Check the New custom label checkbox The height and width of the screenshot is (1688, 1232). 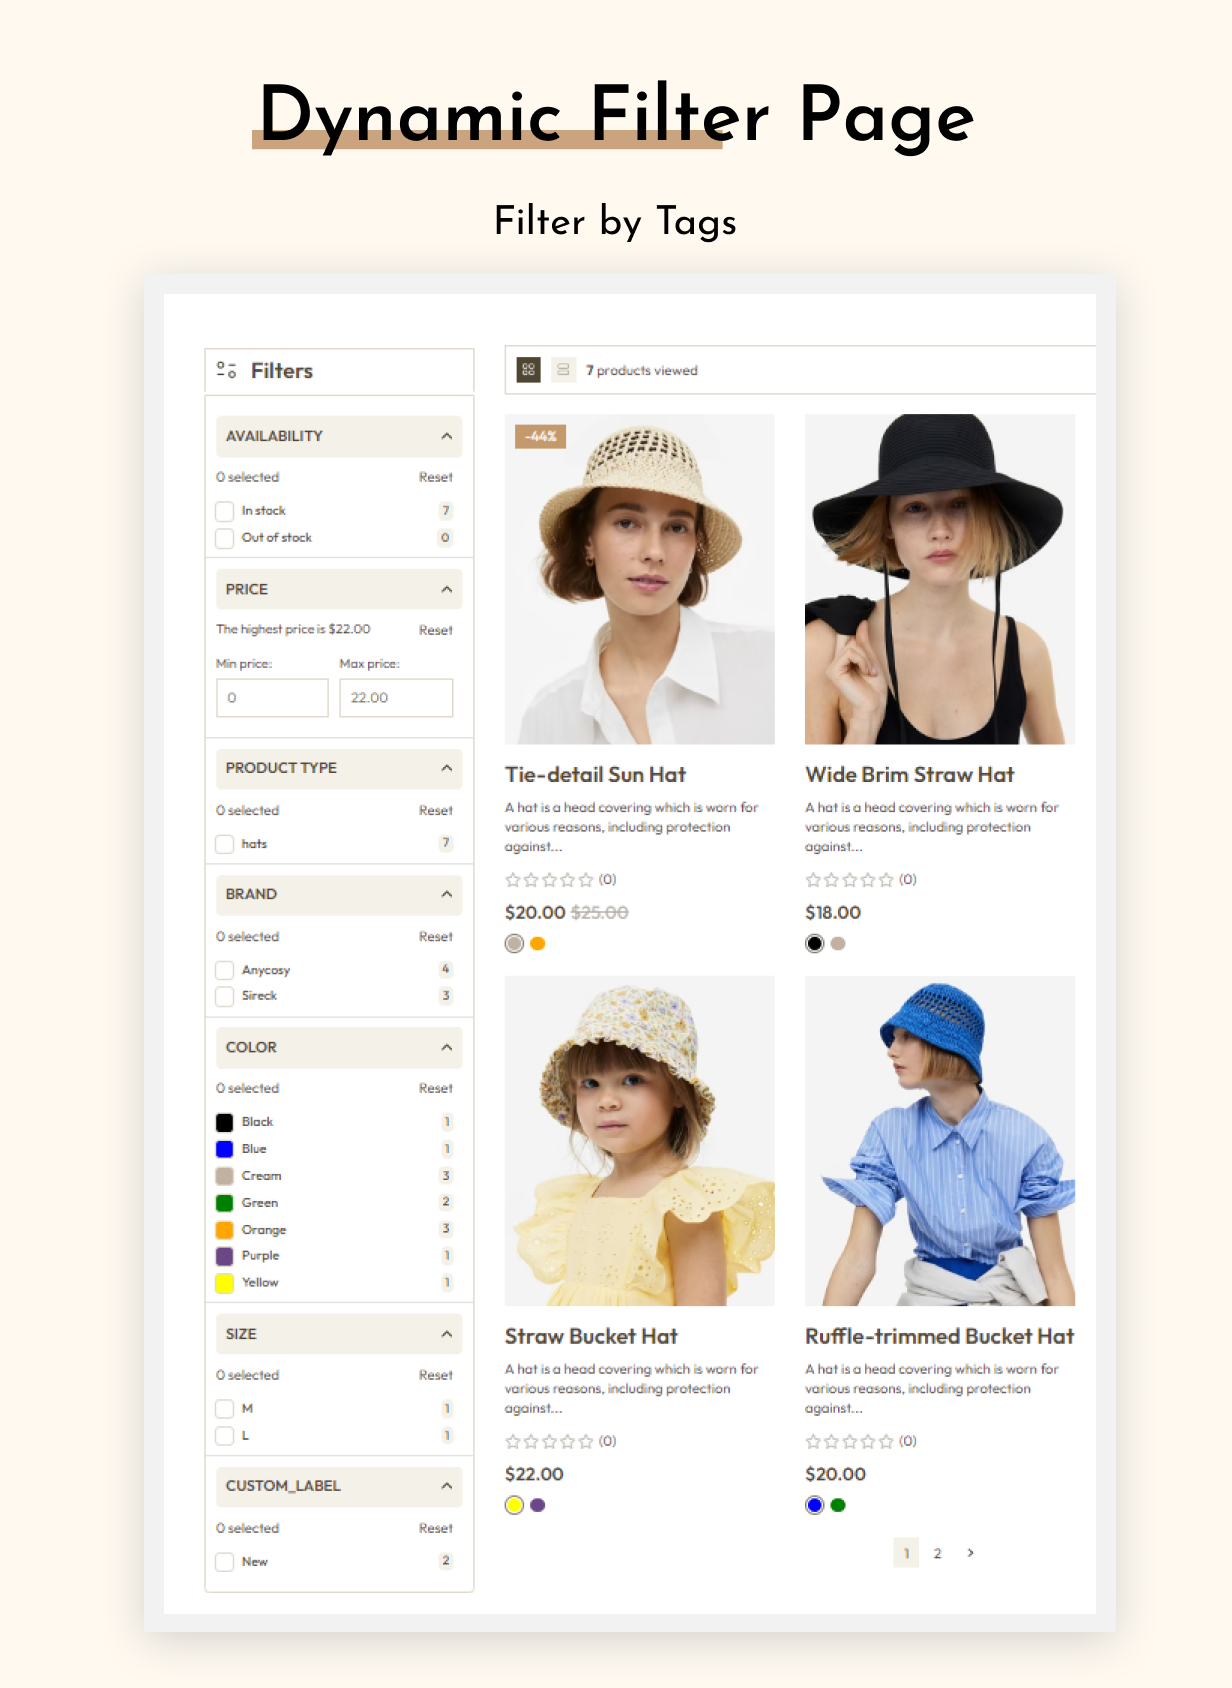225,1562
